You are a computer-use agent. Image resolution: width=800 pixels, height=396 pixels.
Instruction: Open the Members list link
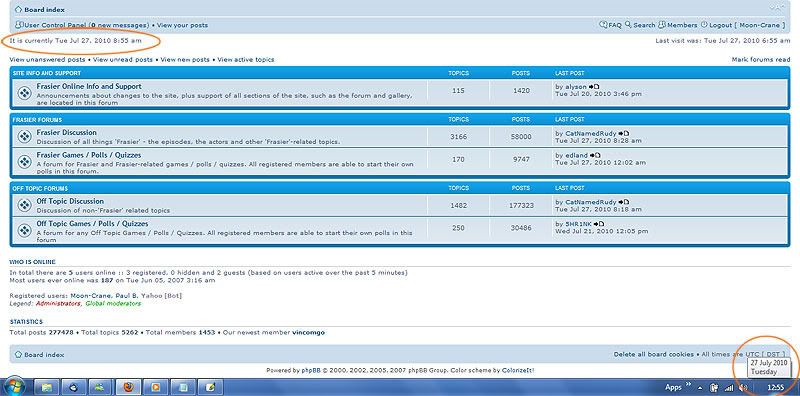tap(678, 24)
